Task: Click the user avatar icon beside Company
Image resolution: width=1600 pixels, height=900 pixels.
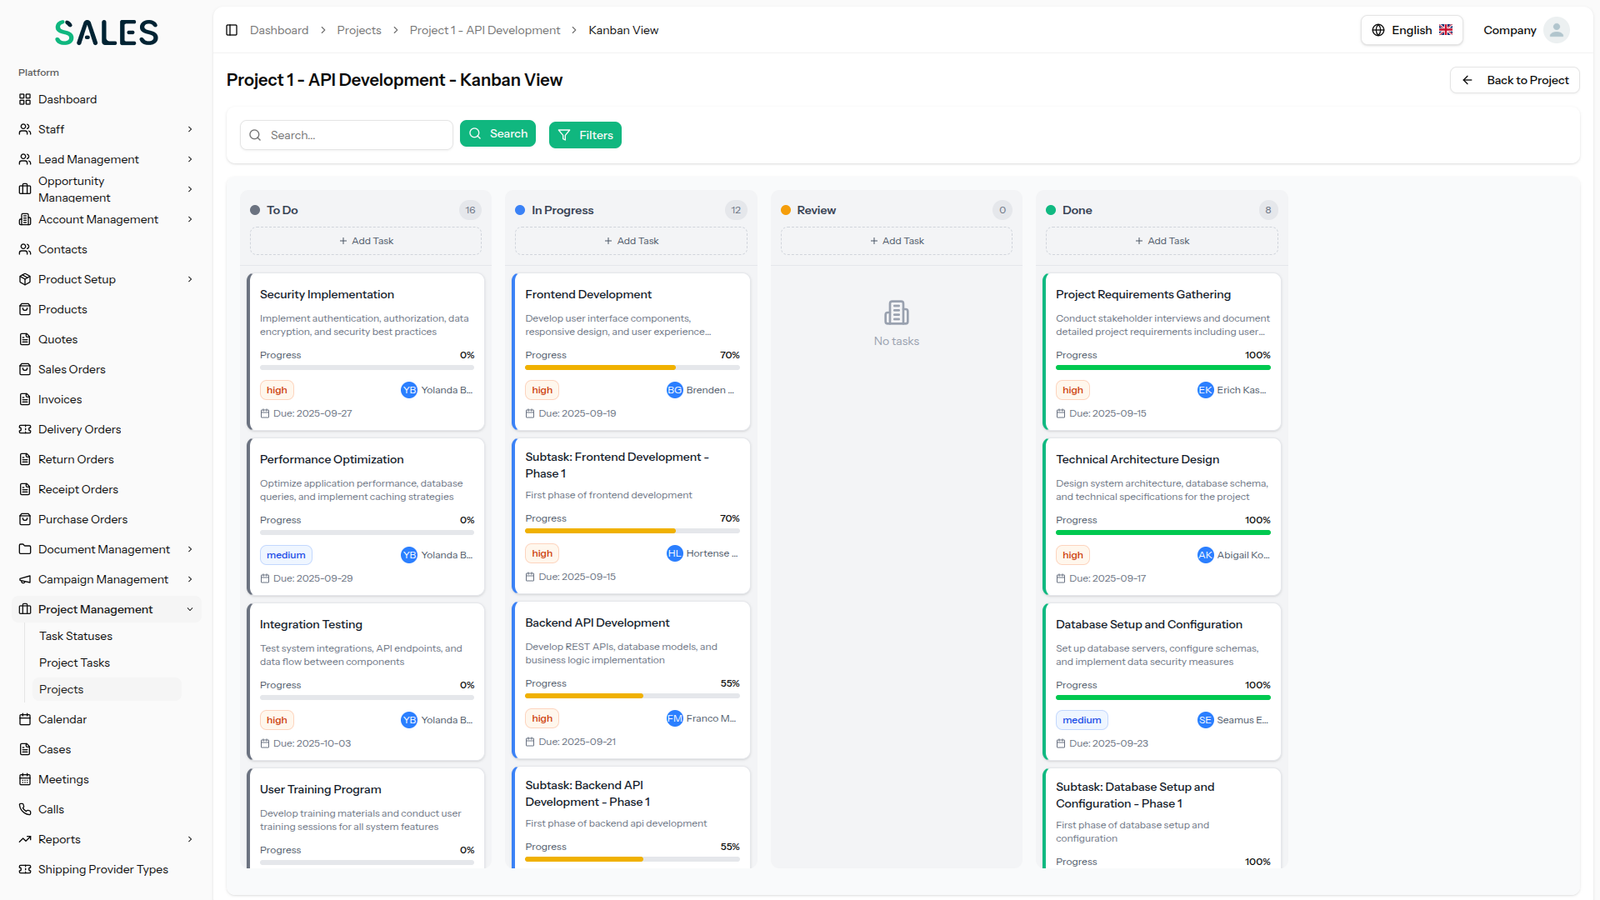Action: pos(1556,30)
